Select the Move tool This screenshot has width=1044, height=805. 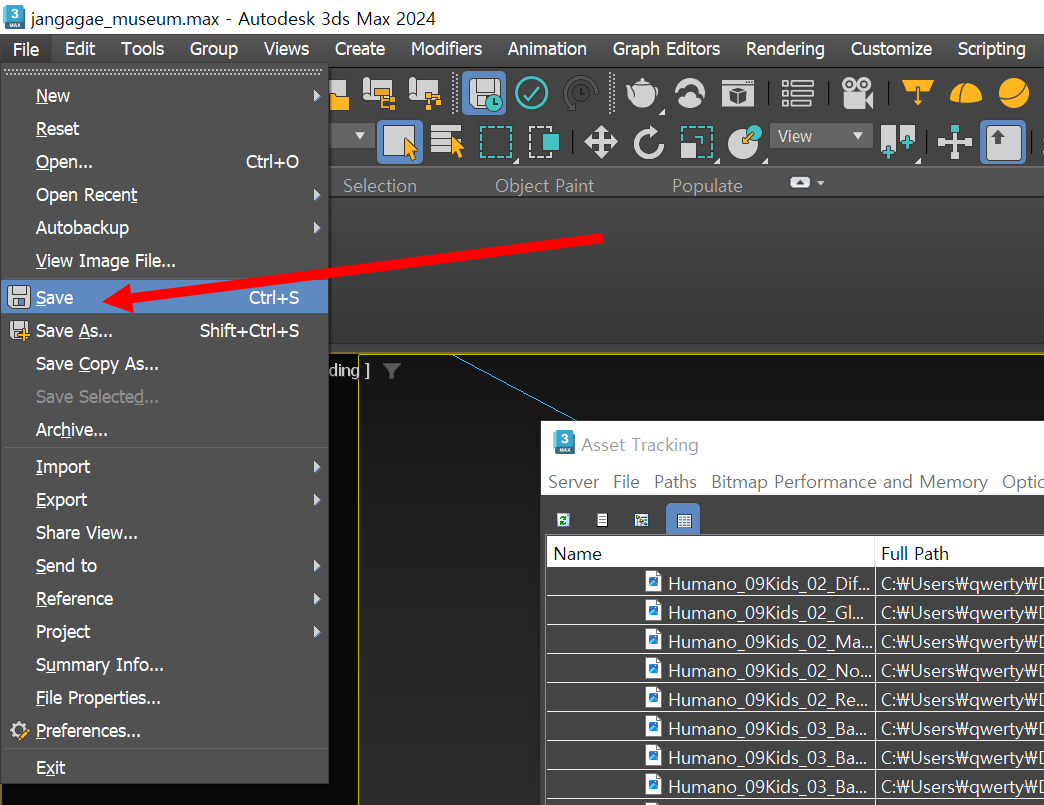tap(601, 142)
